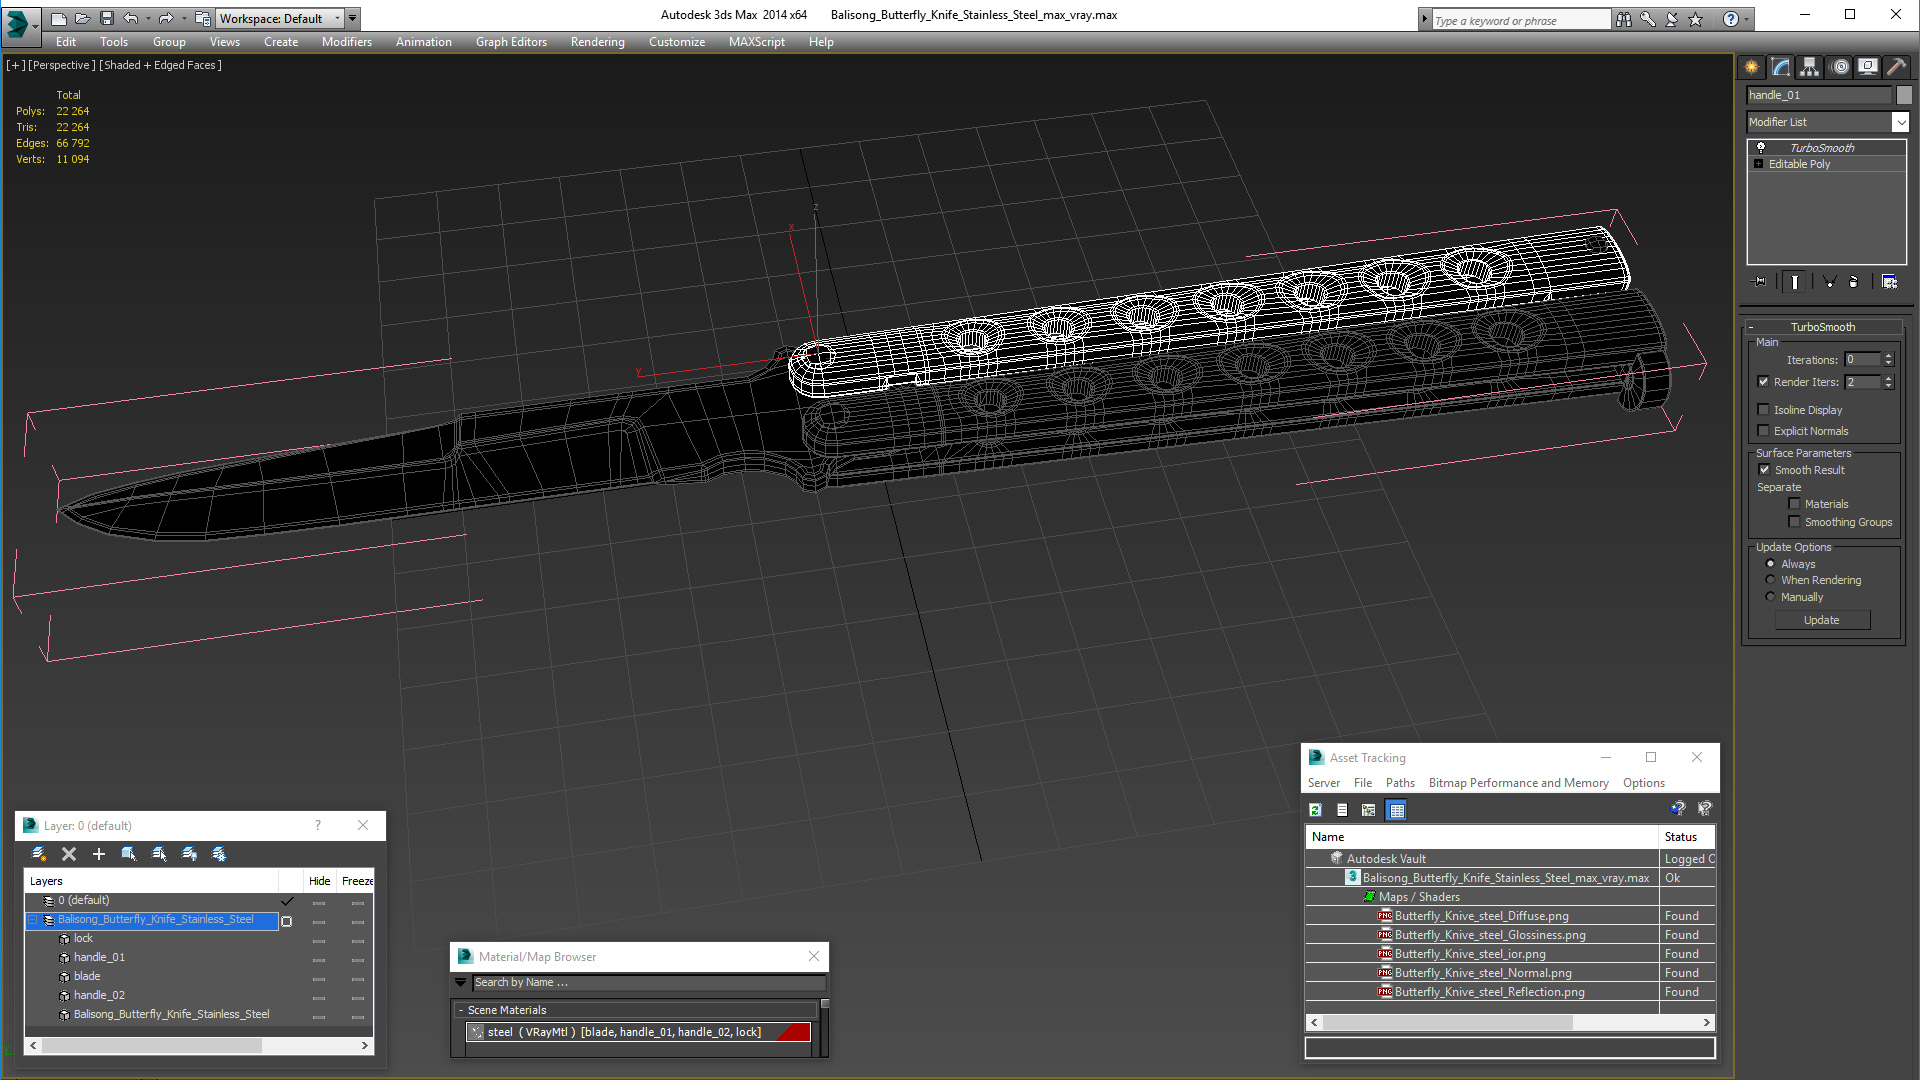Increase Iterations spinner value
The height and width of the screenshot is (1080, 1920).
click(x=1888, y=356)
